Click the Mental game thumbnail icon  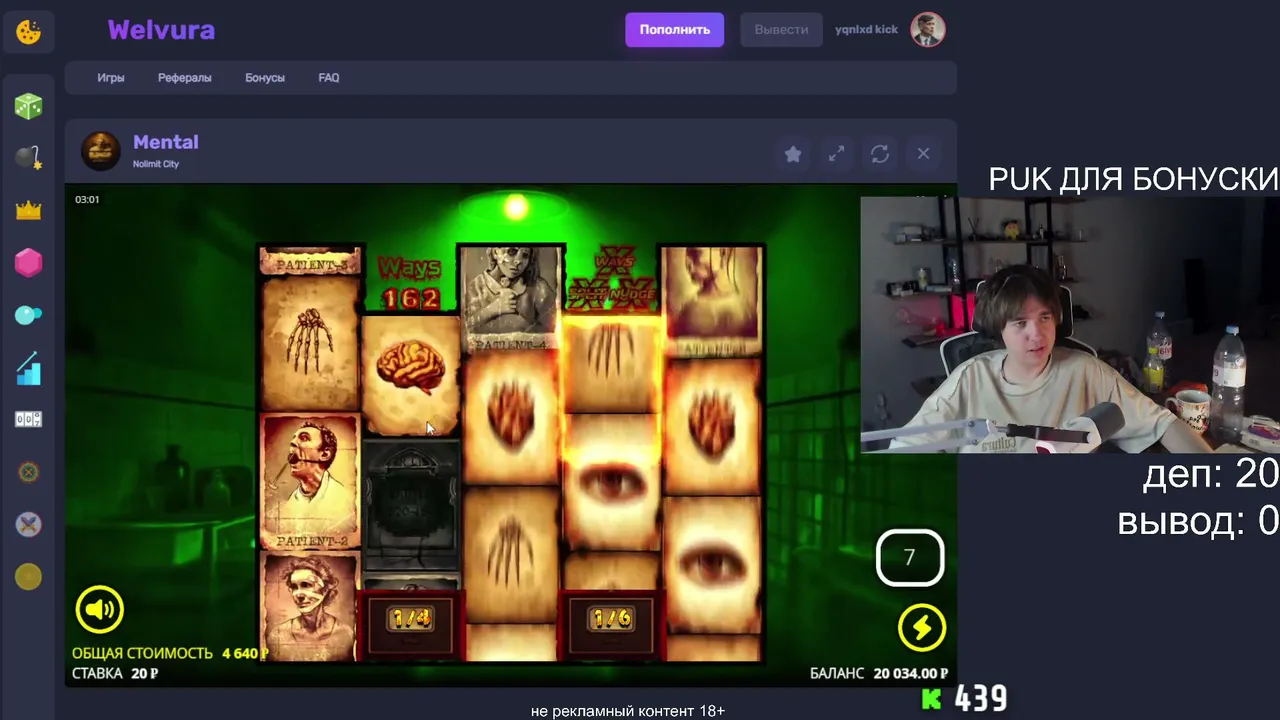101,151
